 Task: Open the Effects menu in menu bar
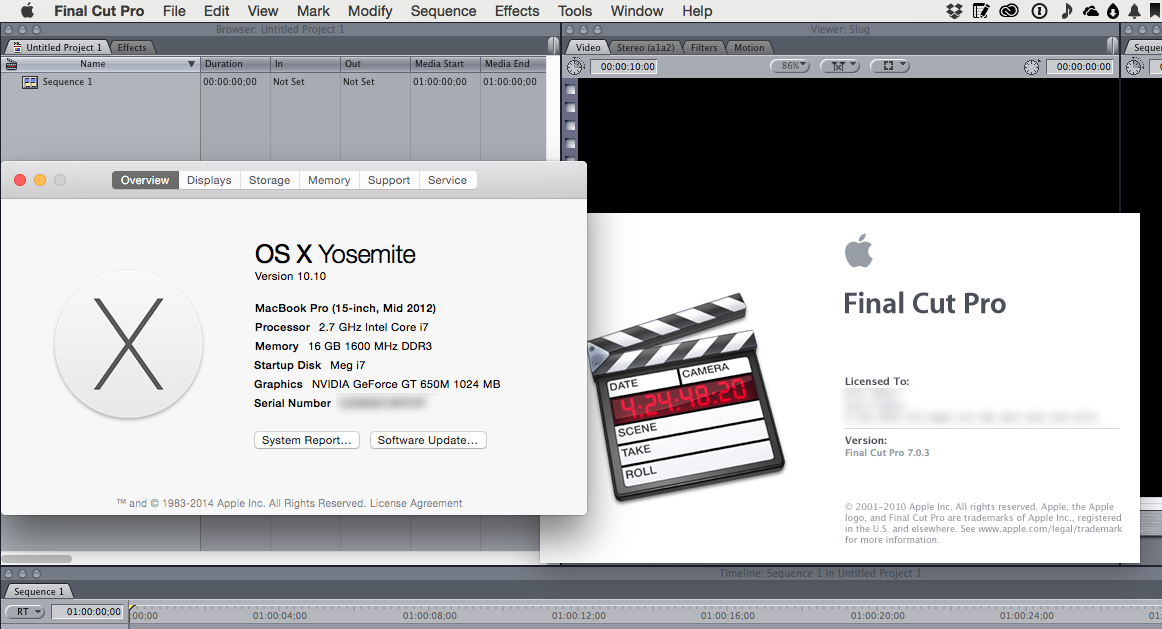click(x=517, y=11)
